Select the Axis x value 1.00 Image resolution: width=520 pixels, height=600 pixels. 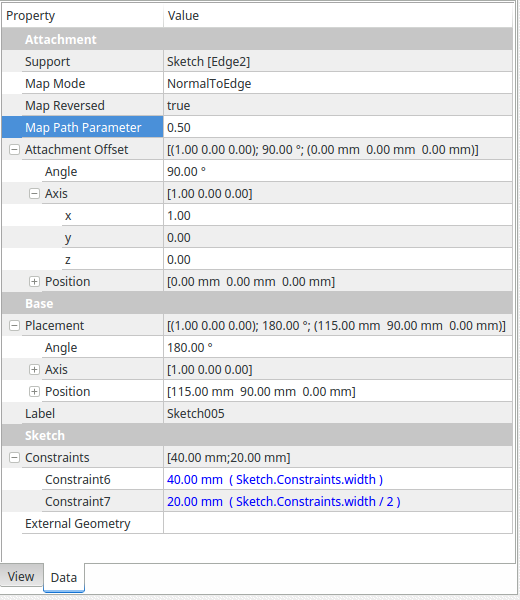(338, 215)
